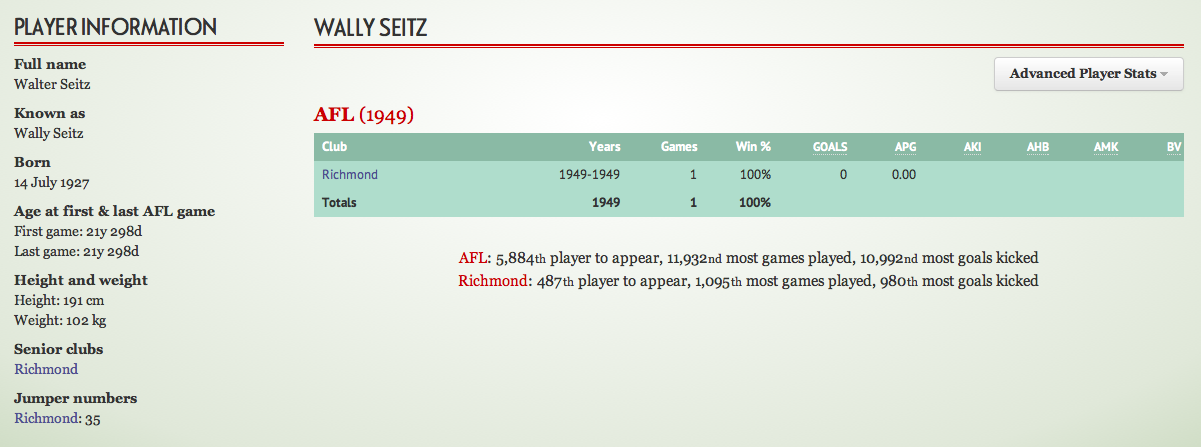Open Richmond link under Senior clubs
Viewport: 1201px width, 447px height.
tap(46, 369)
